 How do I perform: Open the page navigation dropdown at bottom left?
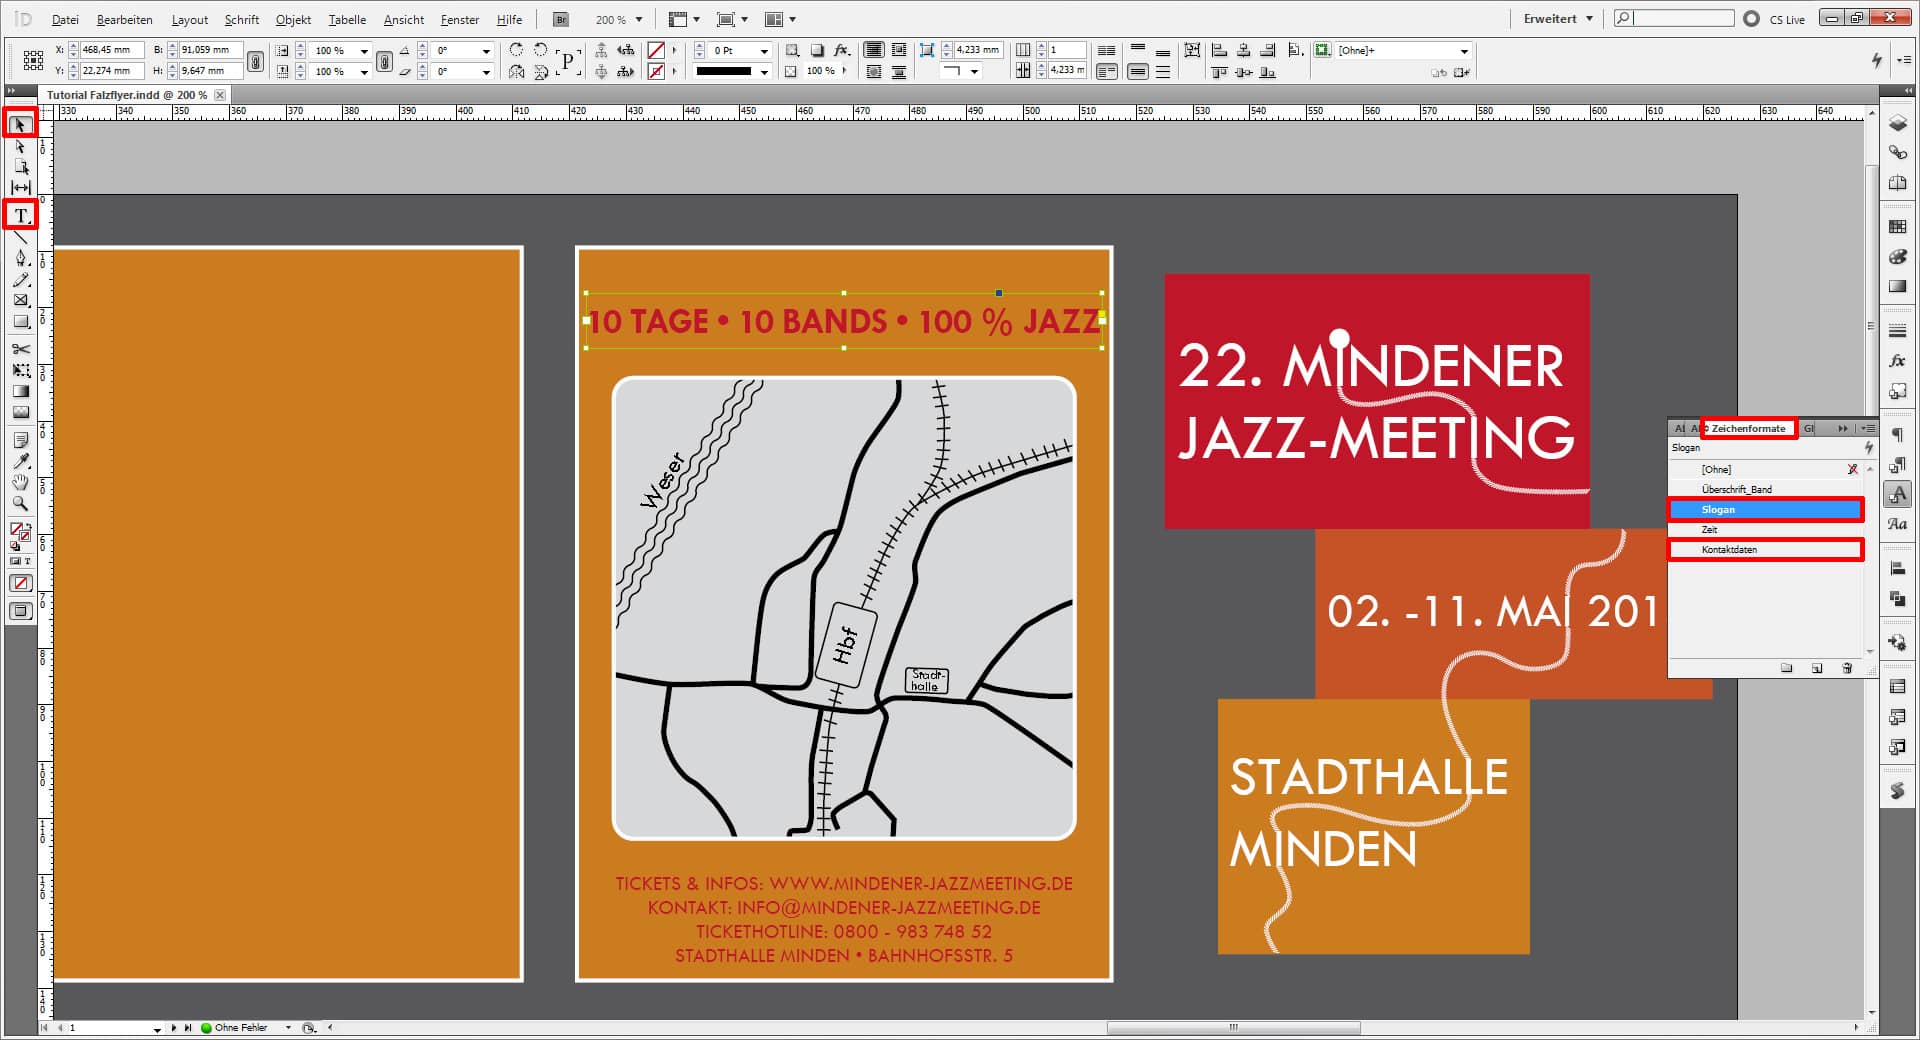[157, 1028]
